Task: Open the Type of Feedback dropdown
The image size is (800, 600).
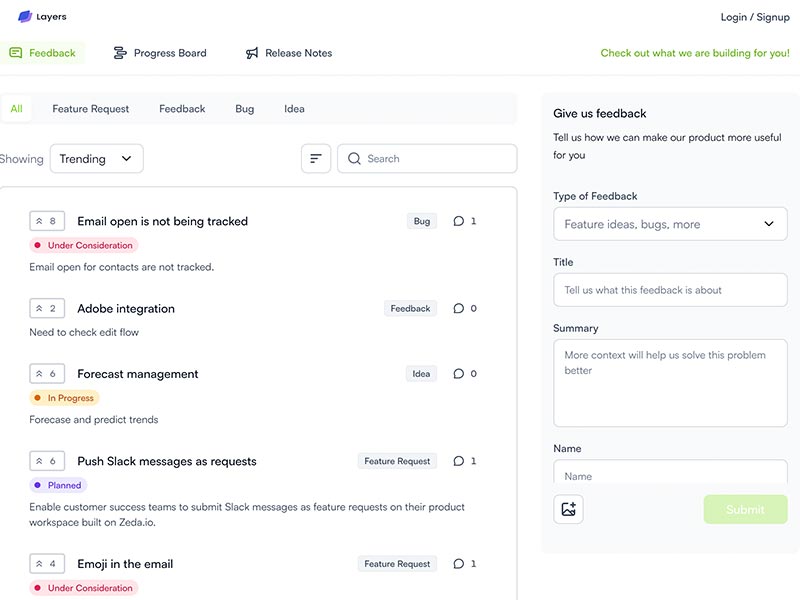Action: [670, 224]
